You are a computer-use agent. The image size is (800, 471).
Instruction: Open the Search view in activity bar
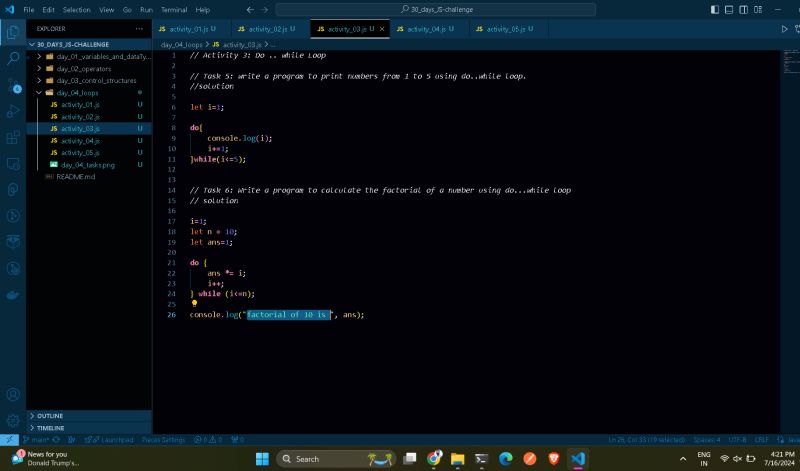13,58
